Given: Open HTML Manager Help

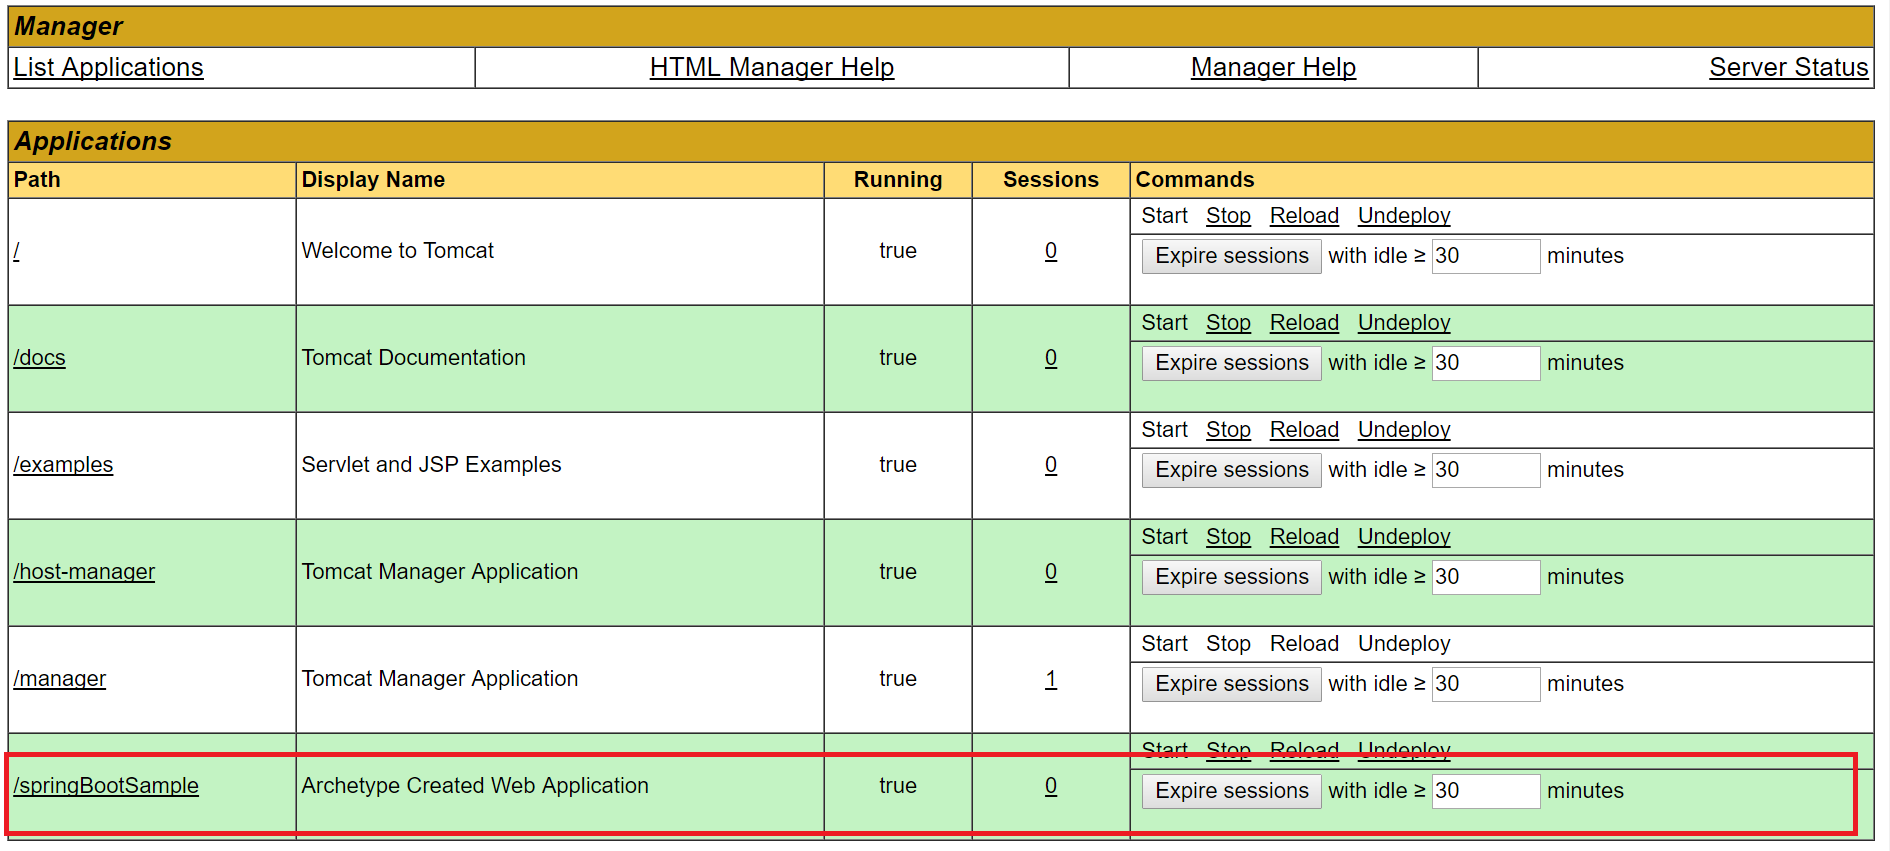Looking at the screenshot, I should [x=772, y=67].
